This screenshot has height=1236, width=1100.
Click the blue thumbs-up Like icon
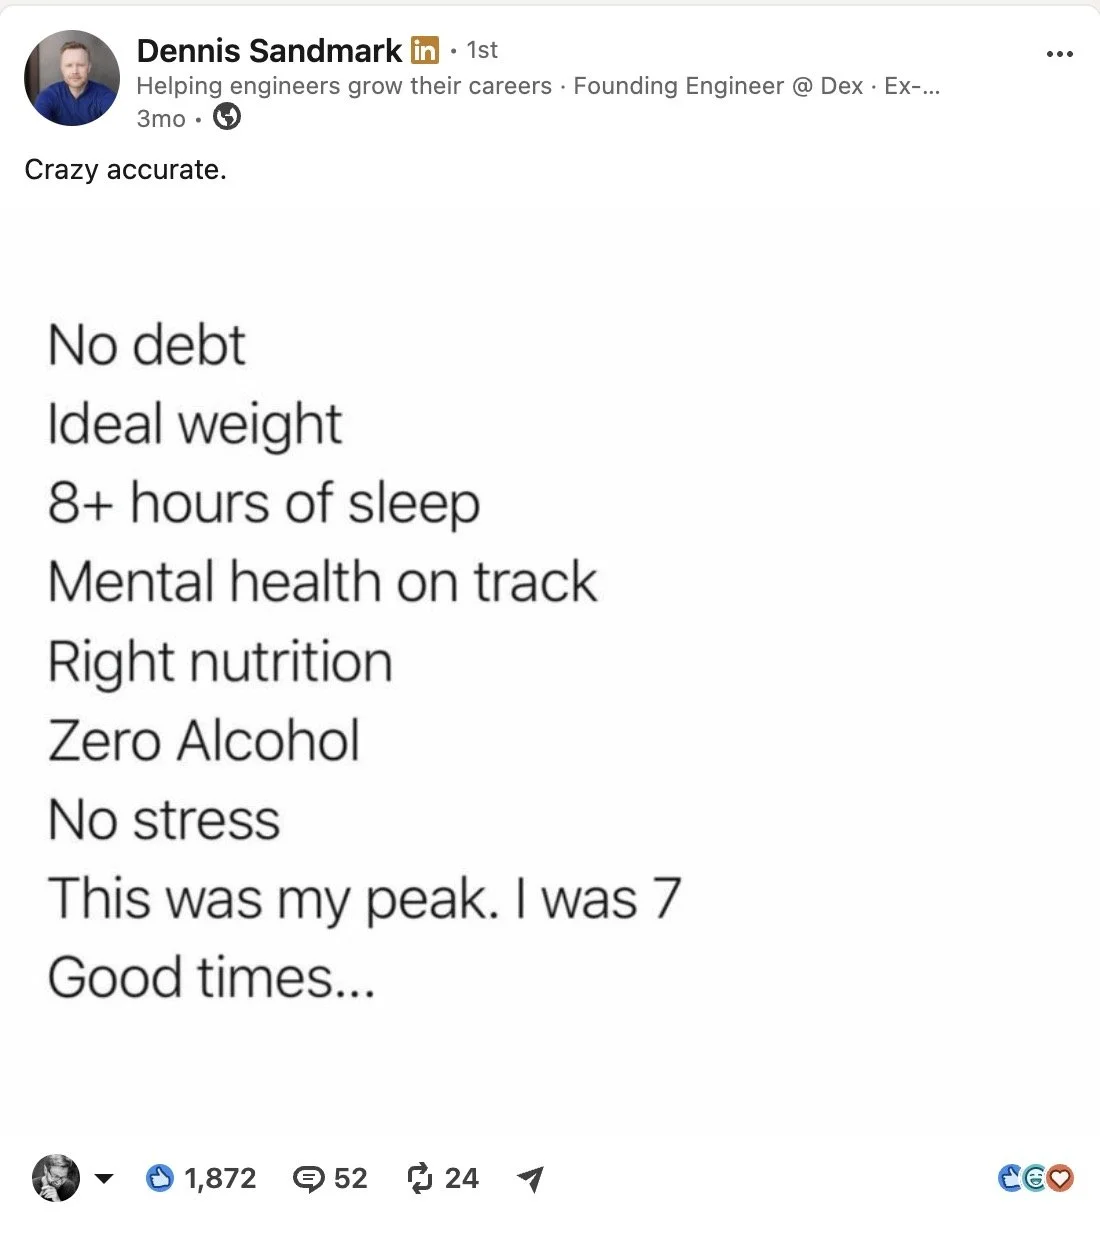point(160,1178)
